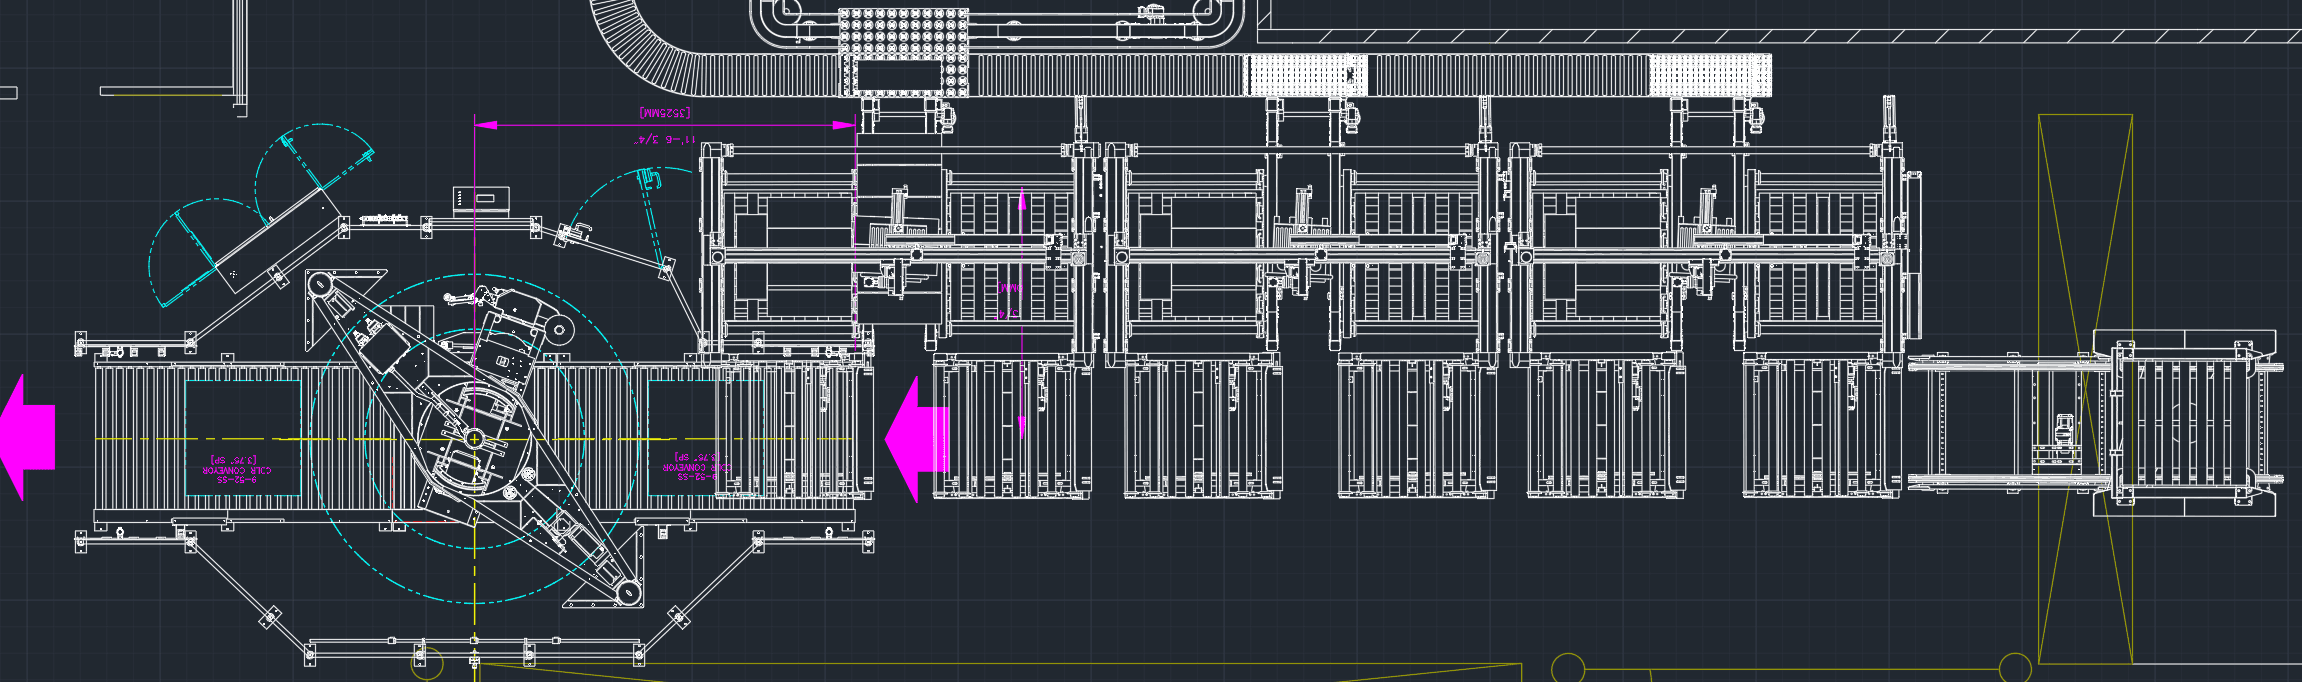The width and height of the screenshot is (2302, 682).
Task: Select the magenta flow arrow at conveyor exit
Action: click(26, 437)
